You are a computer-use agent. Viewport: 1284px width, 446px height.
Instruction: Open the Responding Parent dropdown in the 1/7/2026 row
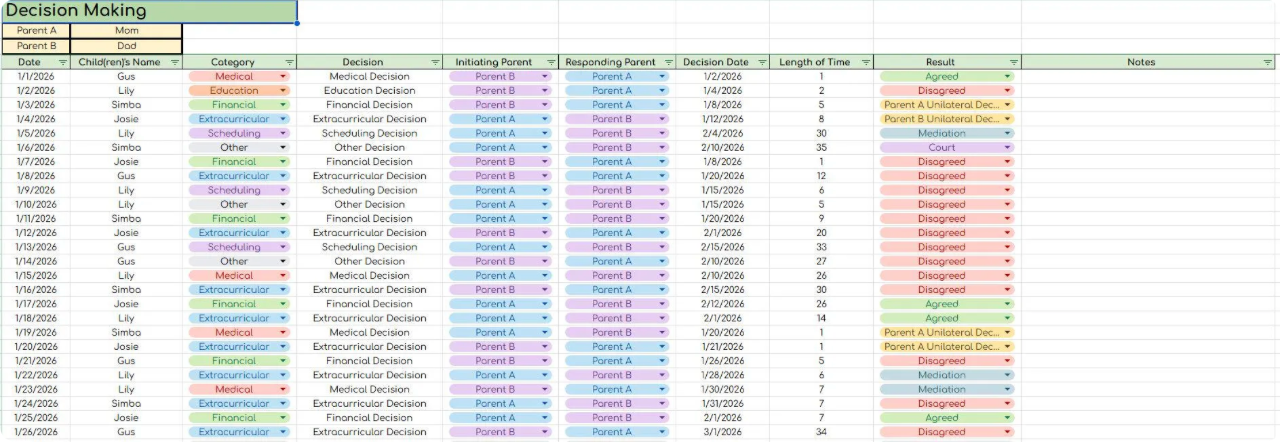tap(661, 162)
